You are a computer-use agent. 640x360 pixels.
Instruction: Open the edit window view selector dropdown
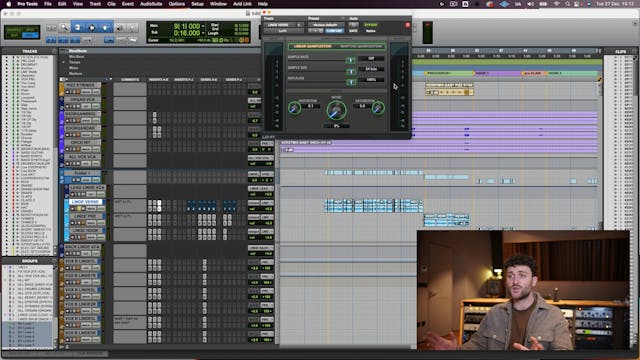coord(63,80)
